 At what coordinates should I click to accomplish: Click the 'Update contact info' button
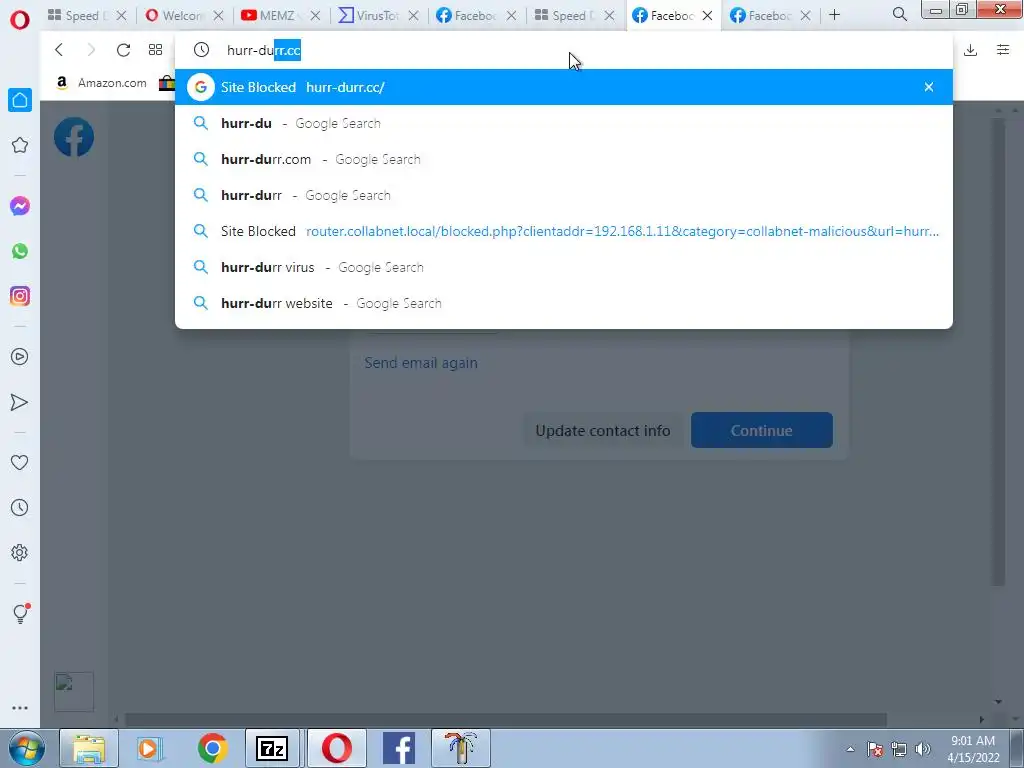603,430
